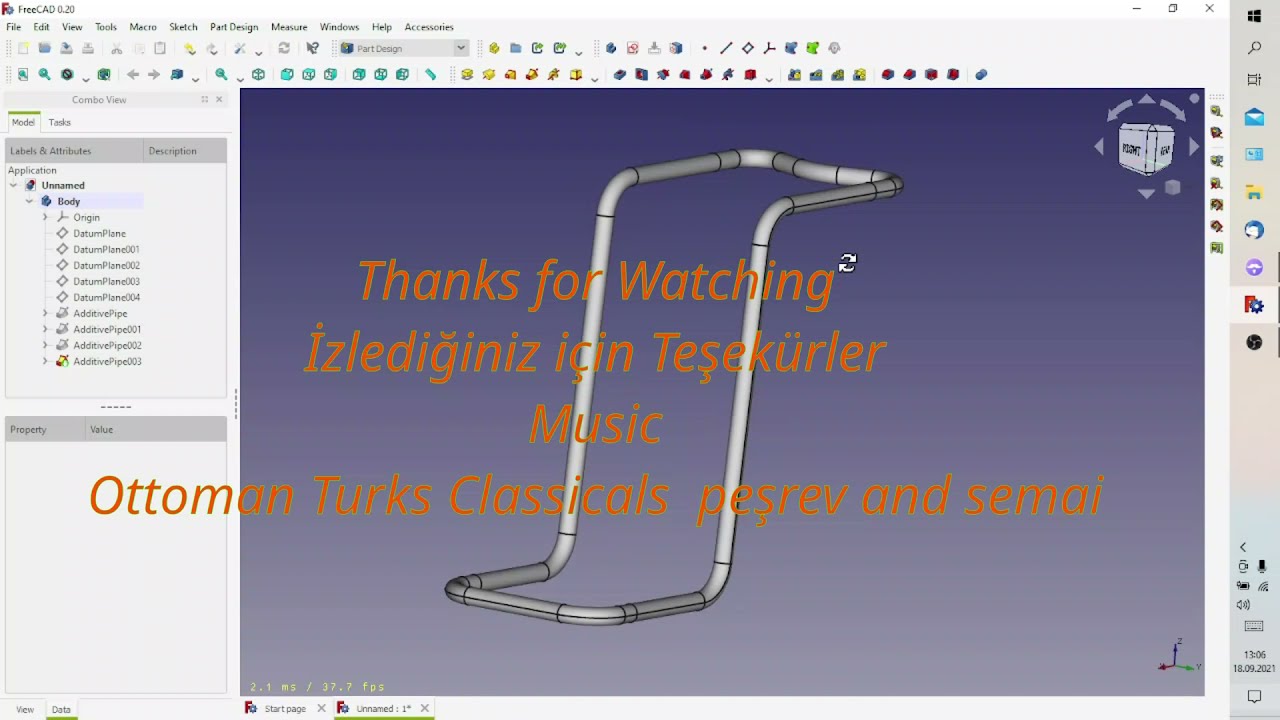Select the Boolean operation tool
The width and height of the screenshot is (1280, 720).
pyautogui.click(x=981, y=74)
